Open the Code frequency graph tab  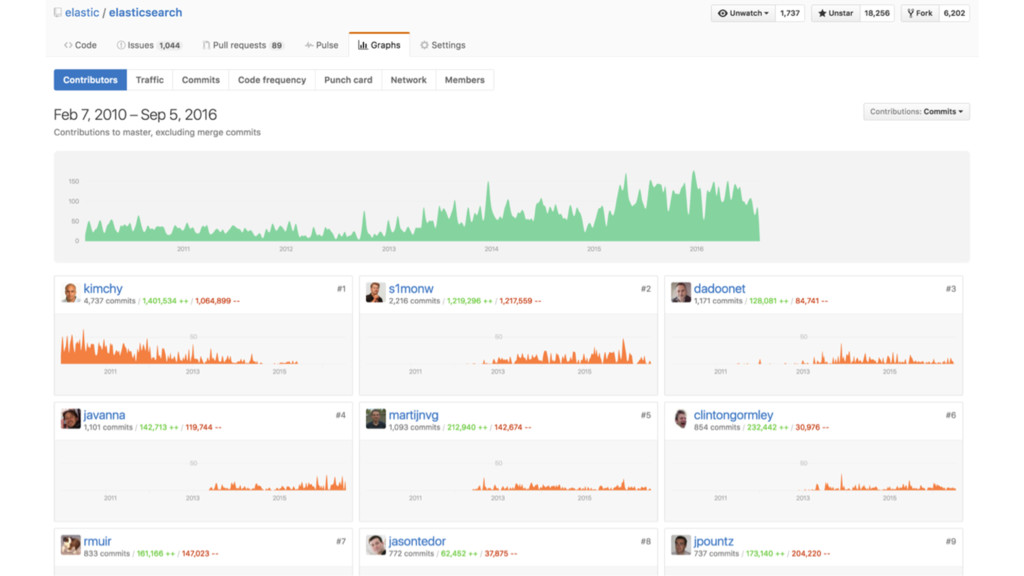point(272,80)
